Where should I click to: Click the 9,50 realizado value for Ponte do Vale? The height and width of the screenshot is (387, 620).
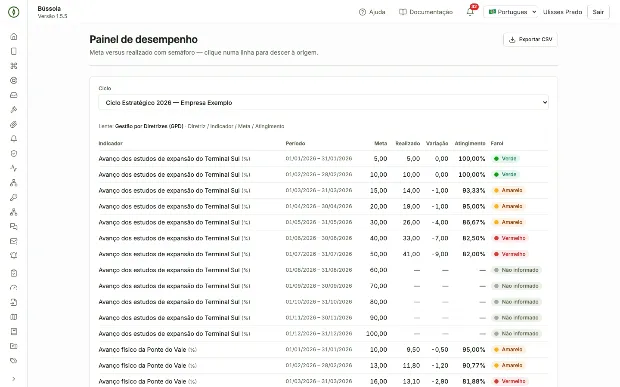413,349
